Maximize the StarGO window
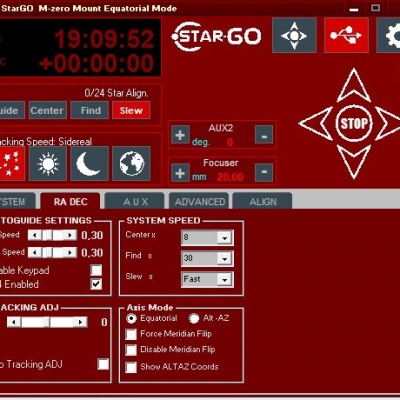The image size is (400, 400). click(x=376, y=8)
